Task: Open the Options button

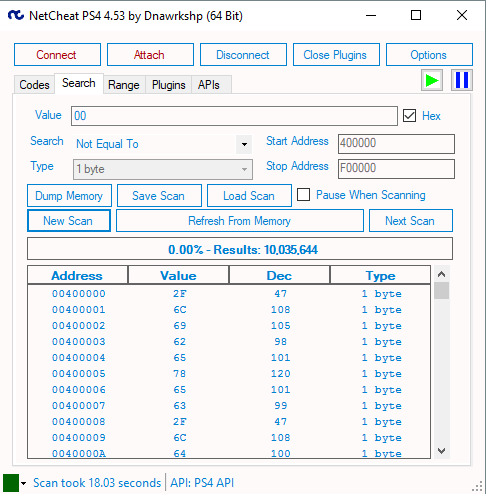Action: tap(429, 55)
